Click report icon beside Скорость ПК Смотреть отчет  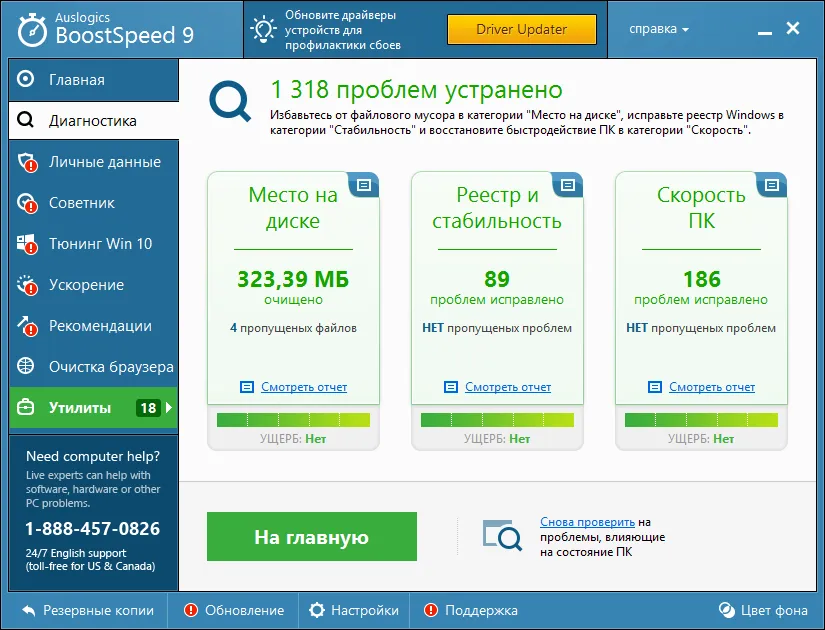(655, 387)
